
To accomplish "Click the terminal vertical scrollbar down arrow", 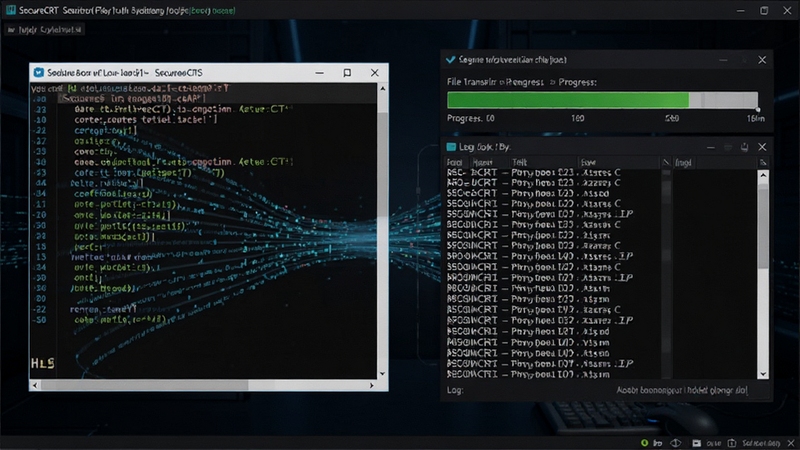I will [383, 373].
